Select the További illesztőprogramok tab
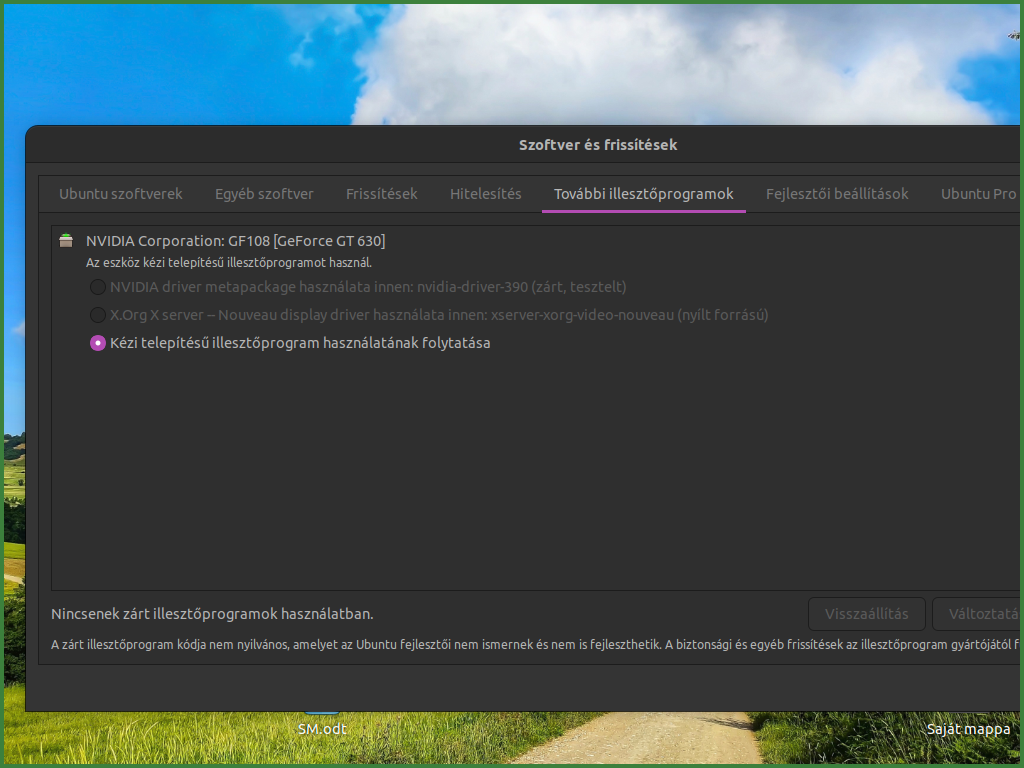Viewport: 1024px width, 768px height. 644,194
